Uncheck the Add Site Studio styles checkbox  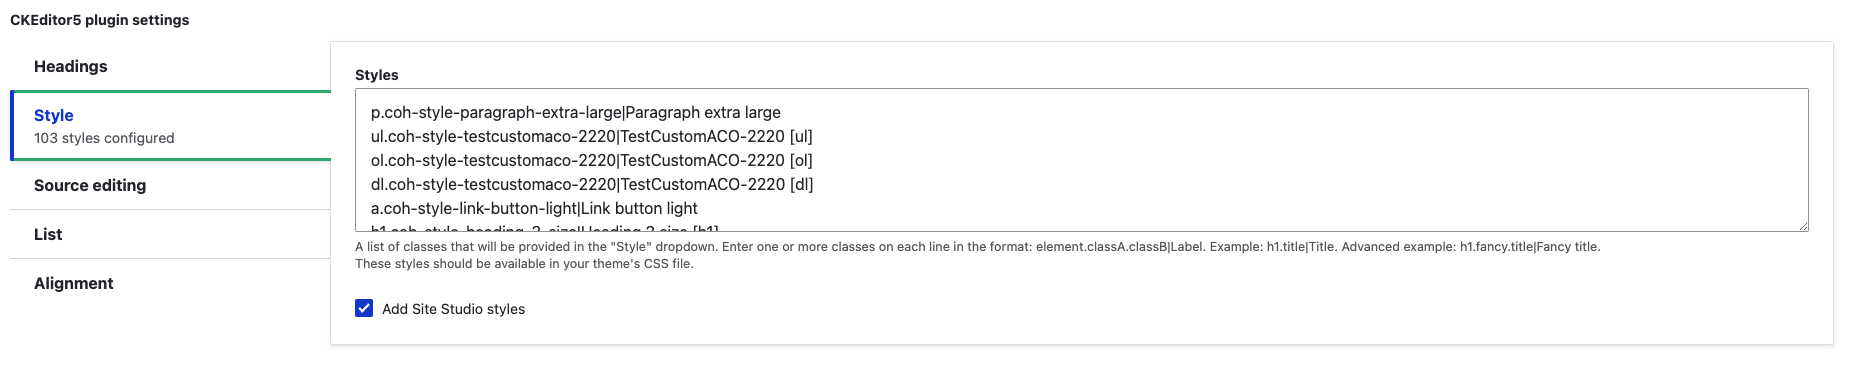tap(364, 308)
